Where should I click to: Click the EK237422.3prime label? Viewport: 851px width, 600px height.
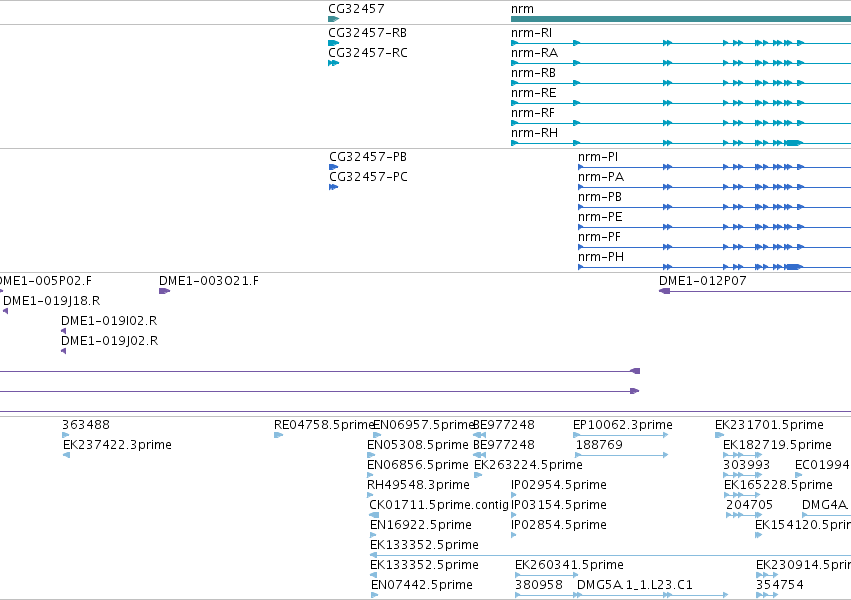click(117, 445)
